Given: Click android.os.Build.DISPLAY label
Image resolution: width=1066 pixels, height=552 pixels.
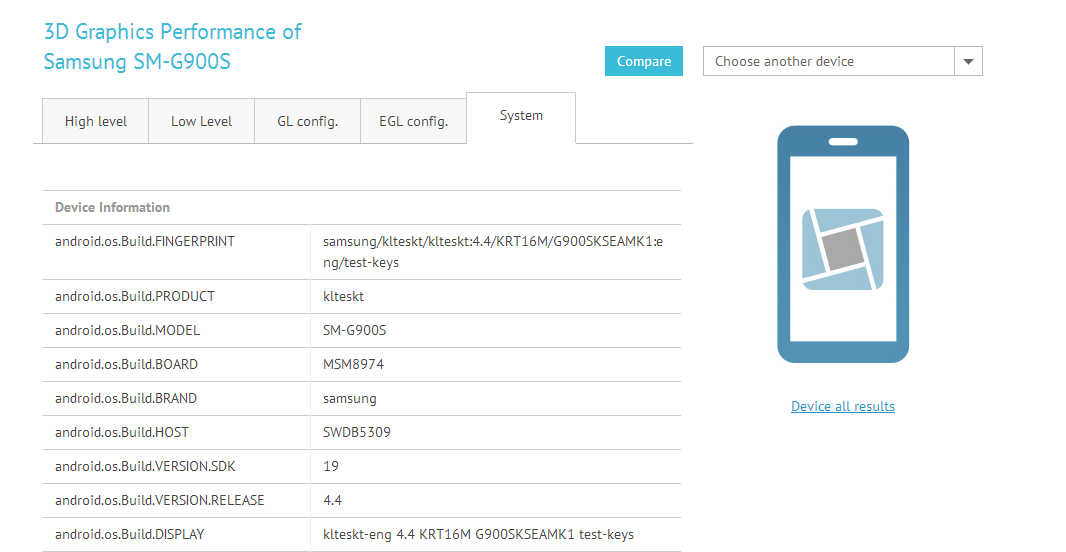Looking at the screenshot, I should click(129, 534).
